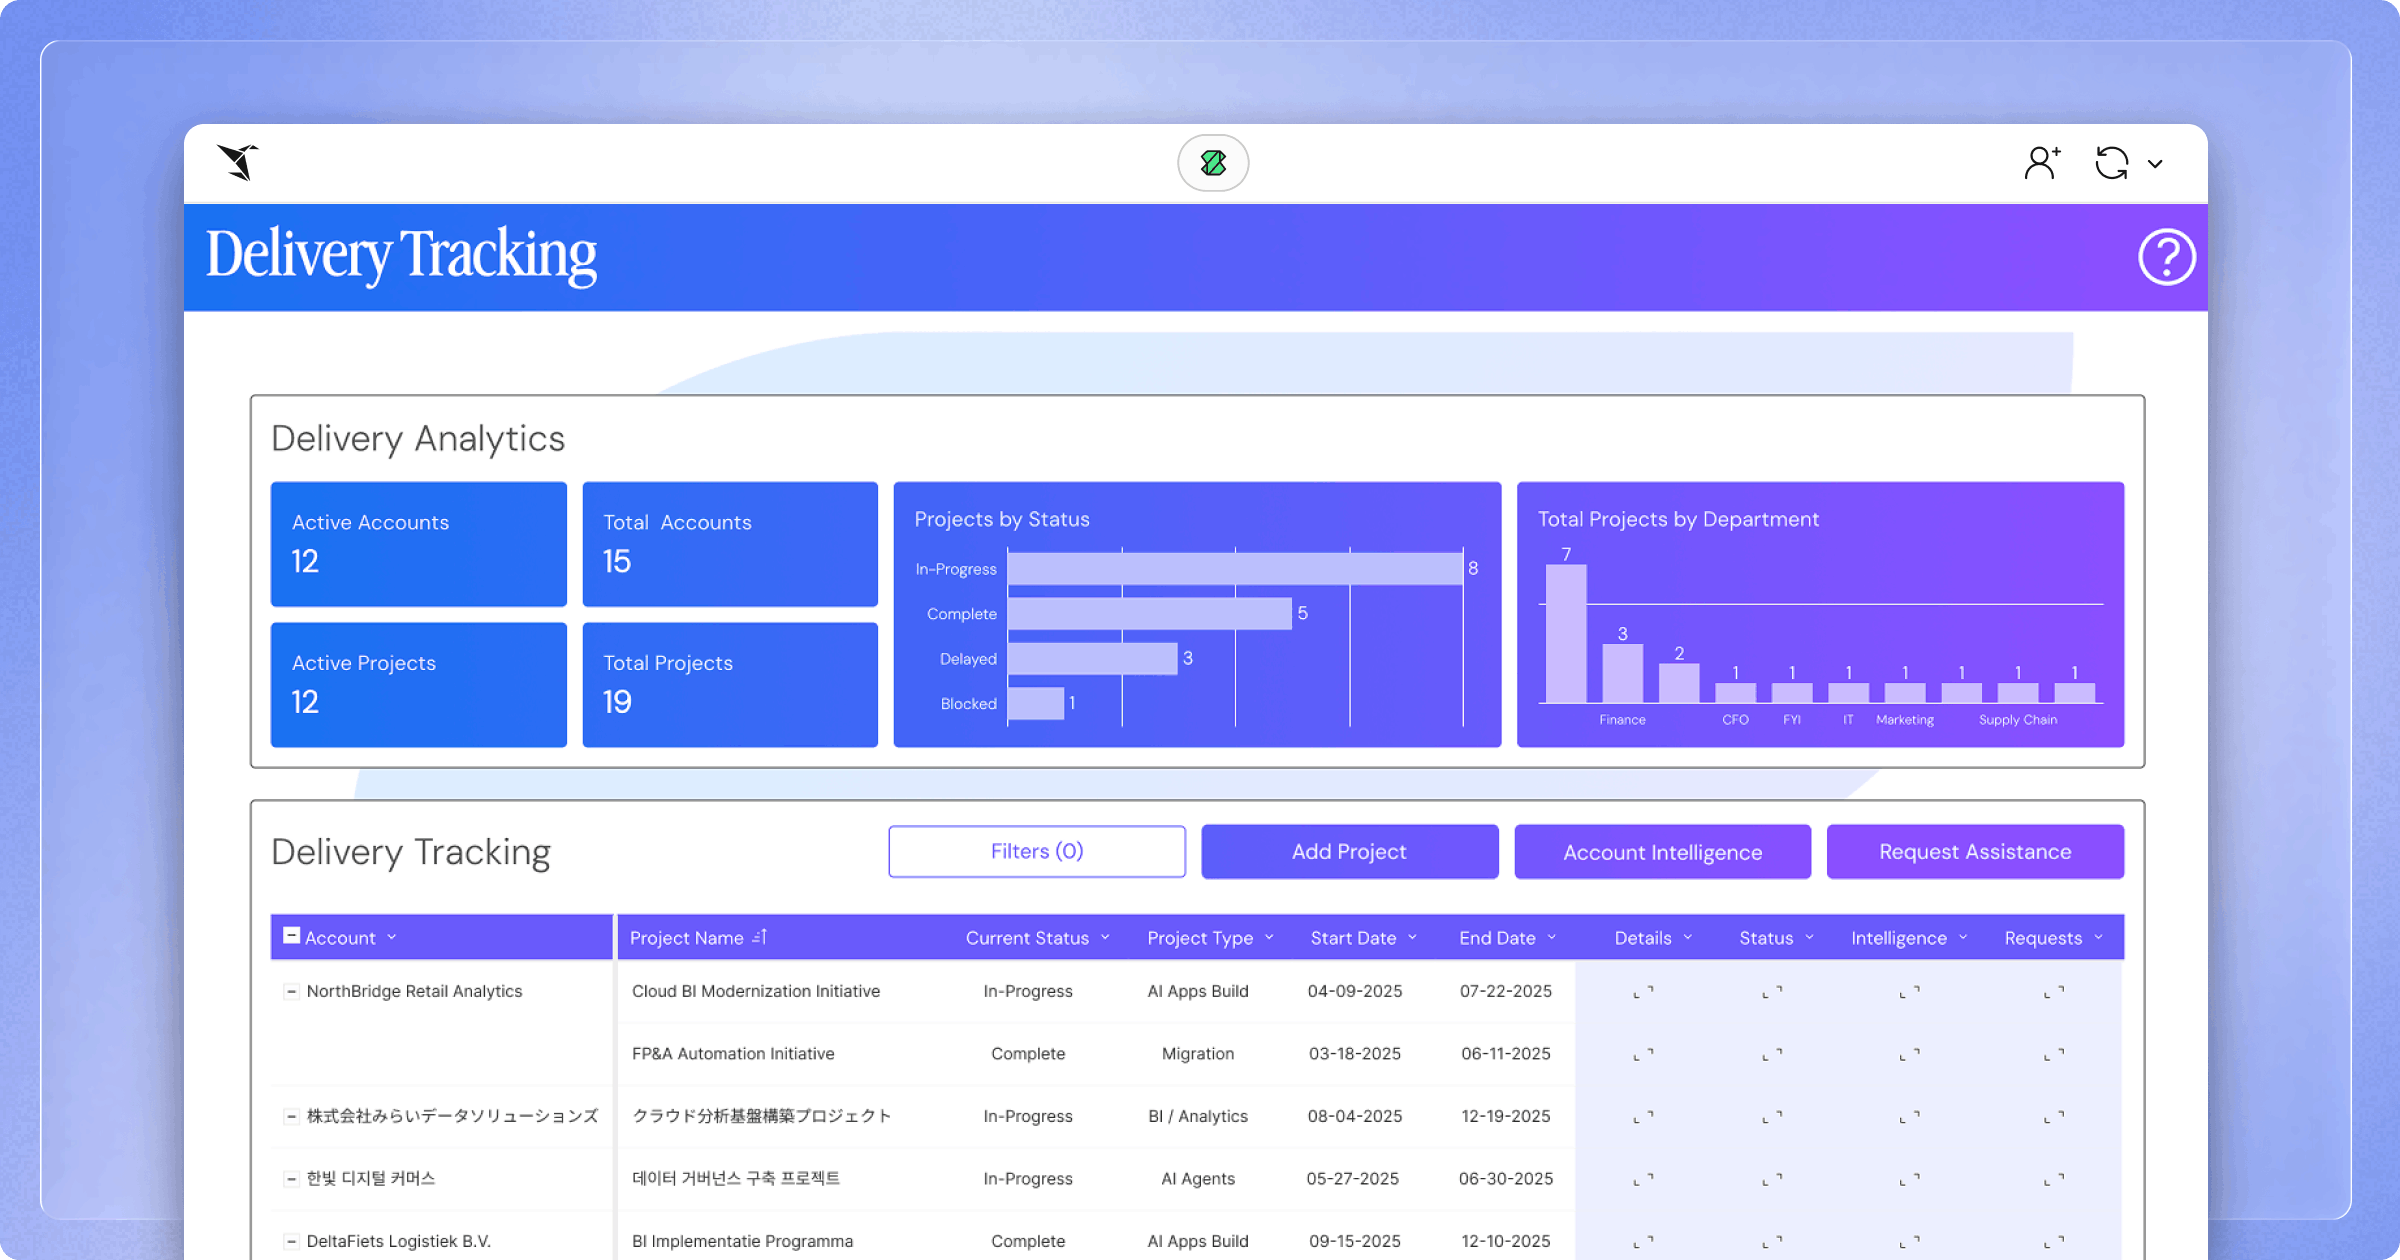The width and height of the screenshot is (2400, 1260).
Task: Click the add-user icon in the top bar
Action: [x=2041, y=162]
